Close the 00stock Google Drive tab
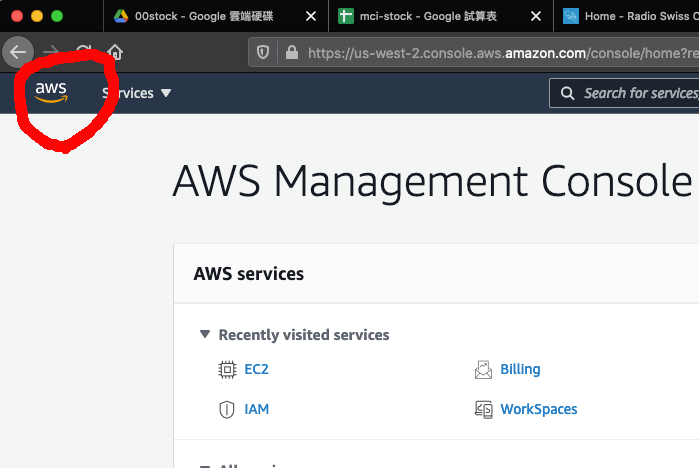 coord(310,16)
